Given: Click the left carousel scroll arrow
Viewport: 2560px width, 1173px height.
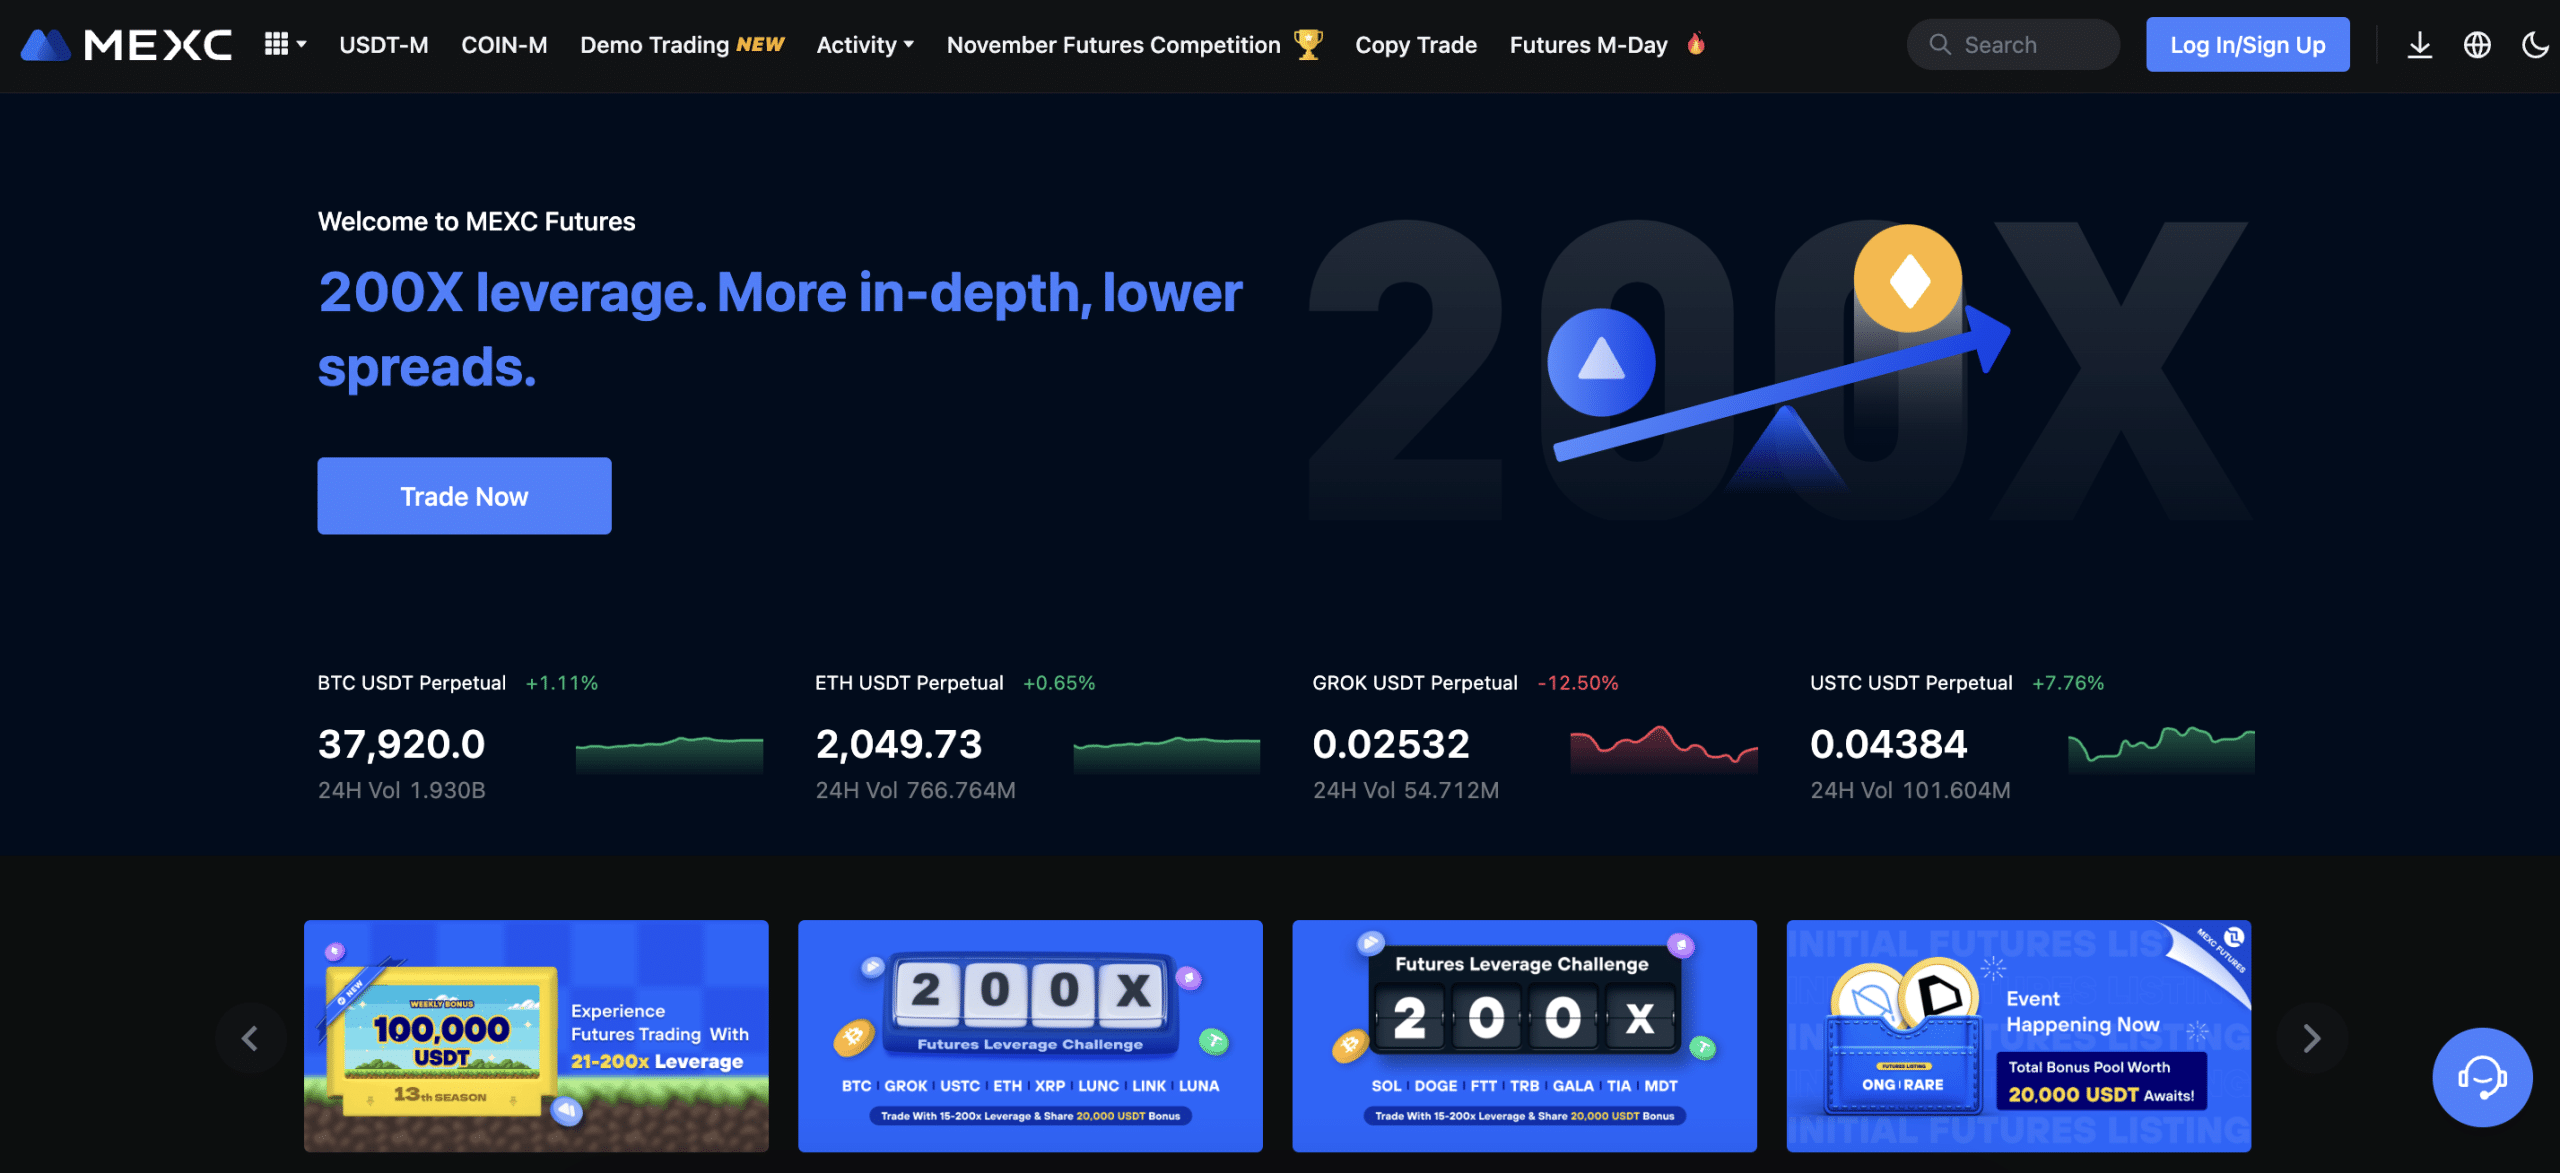Looking at the screenshot, I should pos(247,1036).
